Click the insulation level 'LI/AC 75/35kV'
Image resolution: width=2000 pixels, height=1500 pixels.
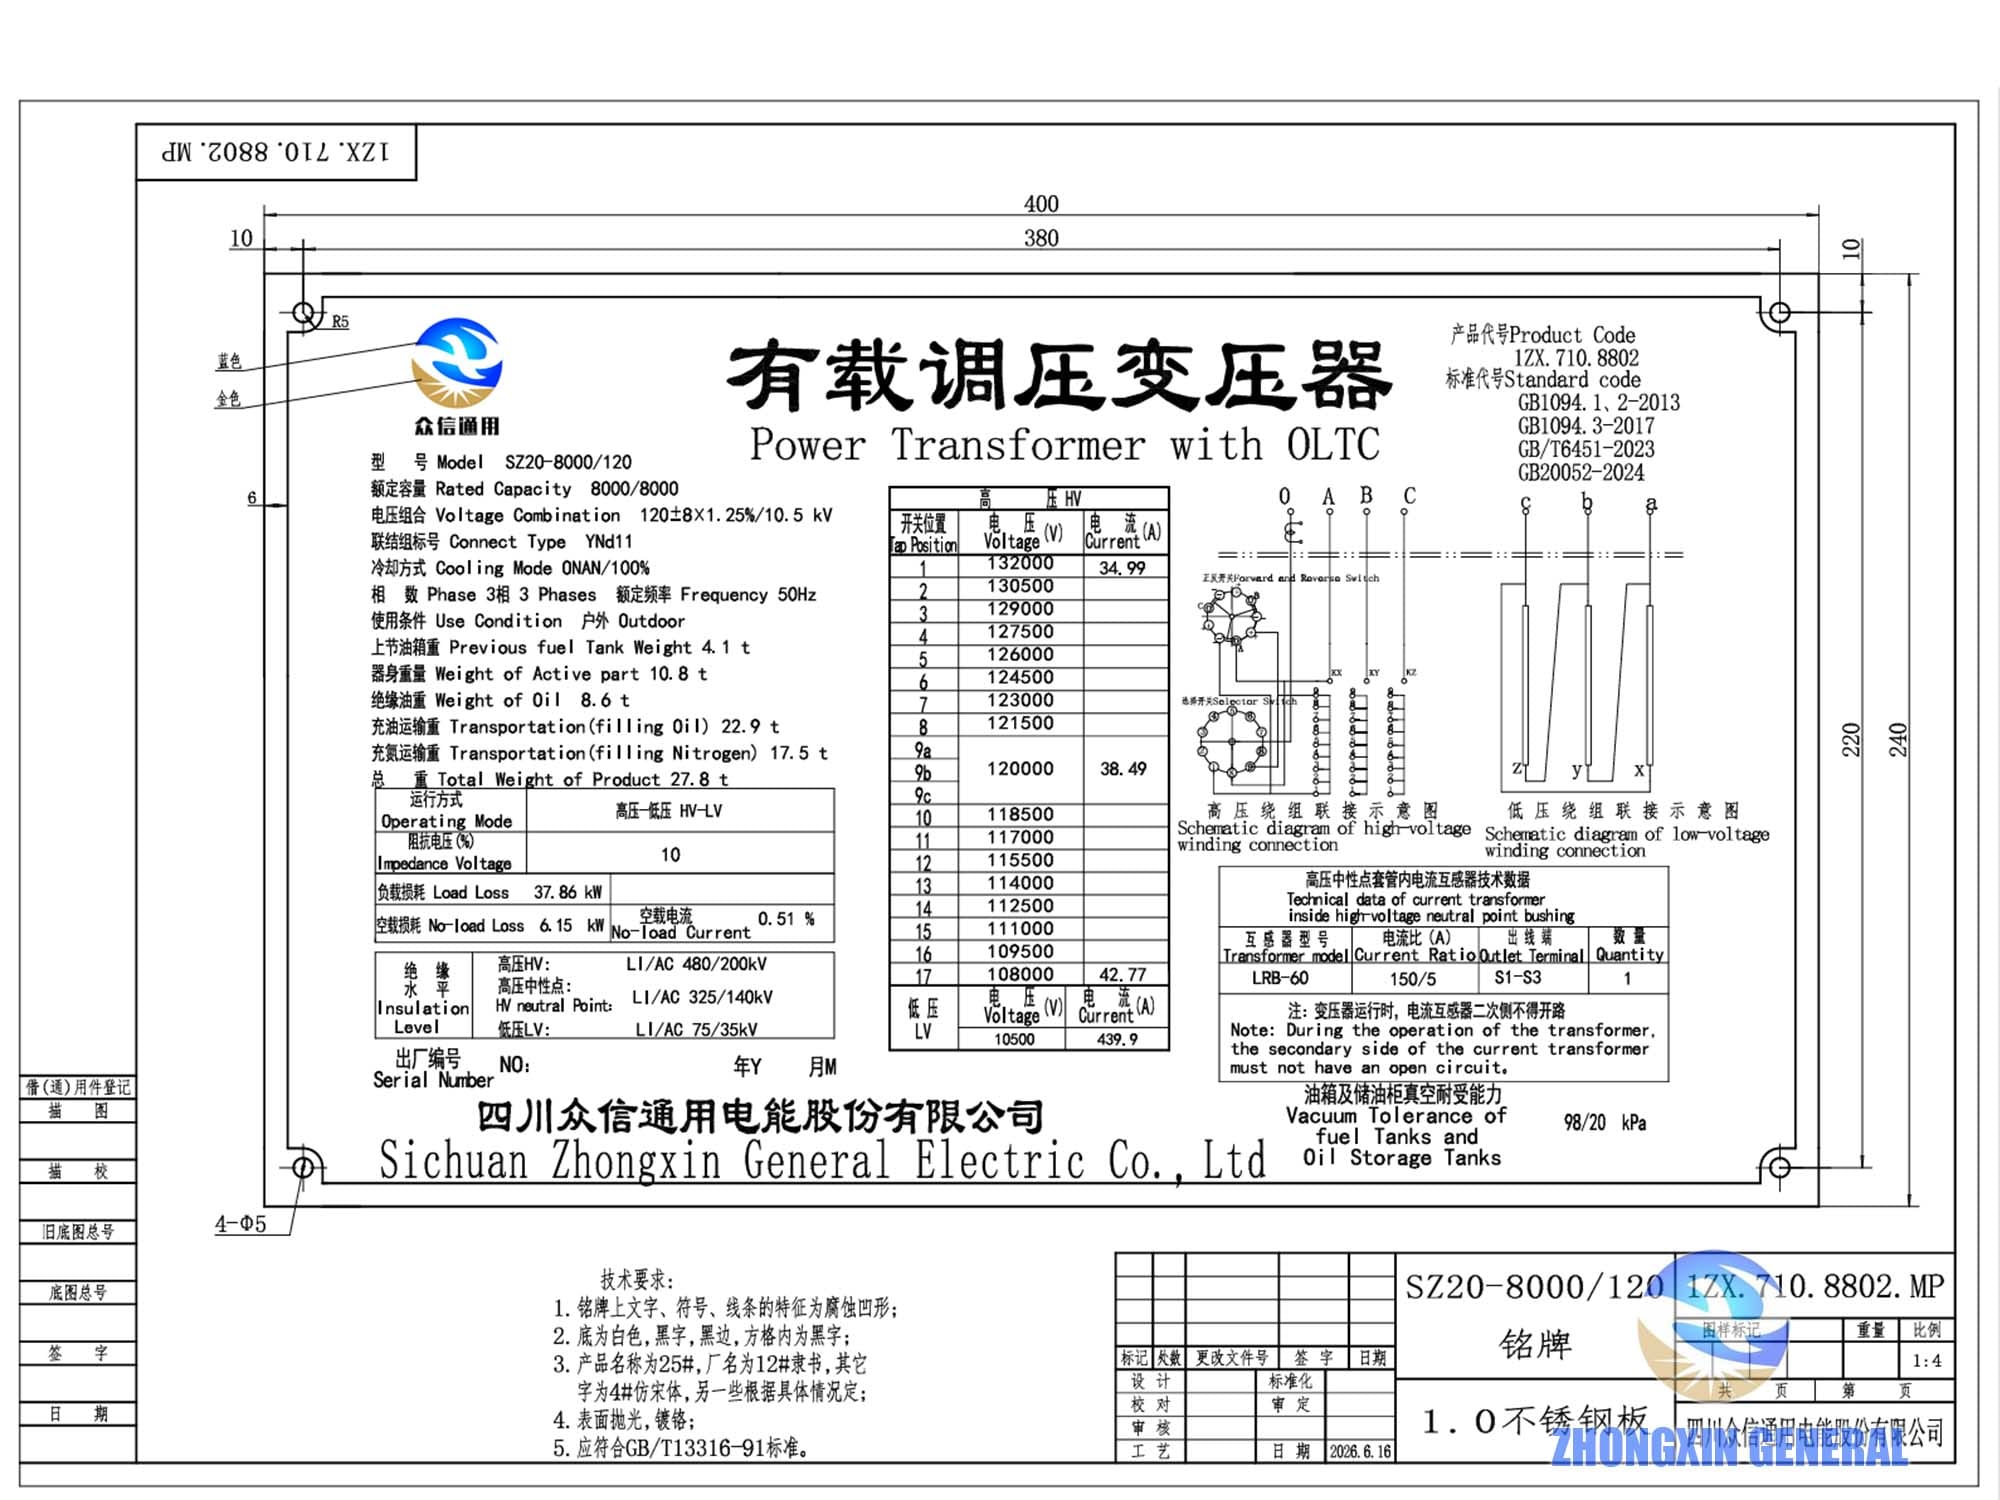point(697,1029)
